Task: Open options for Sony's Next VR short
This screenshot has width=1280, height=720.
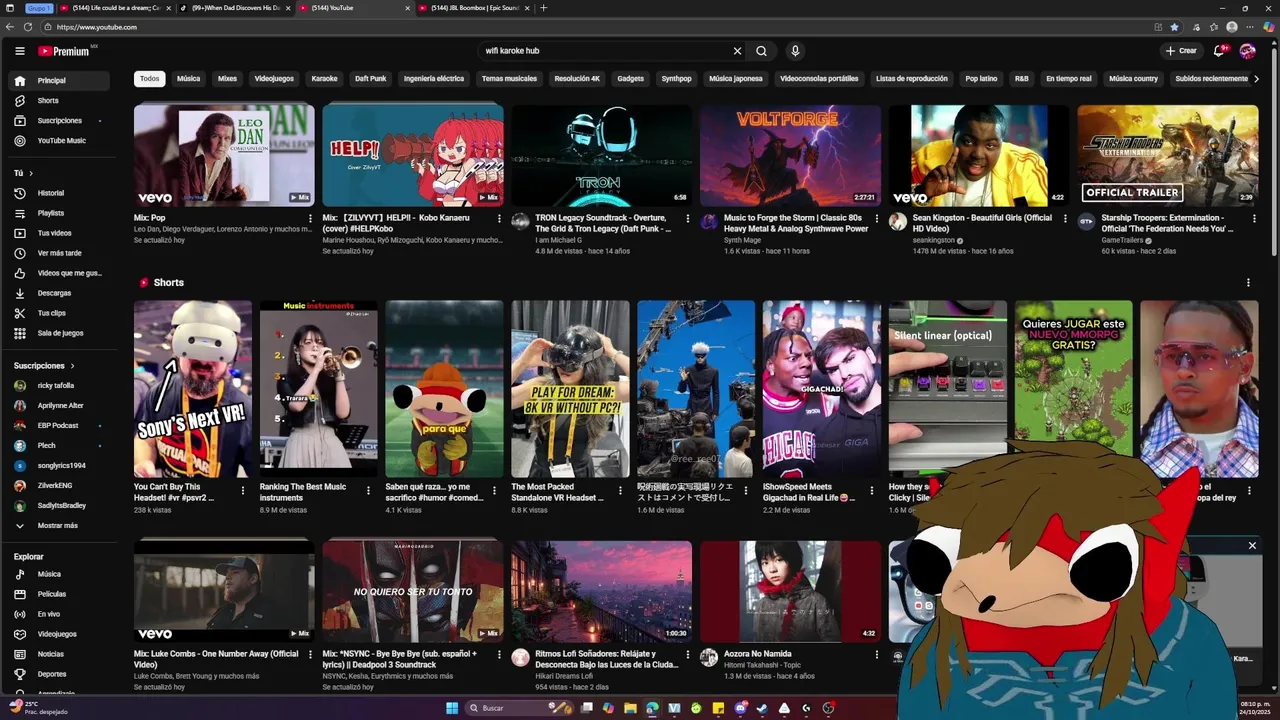Action: (x=242, y=491)
